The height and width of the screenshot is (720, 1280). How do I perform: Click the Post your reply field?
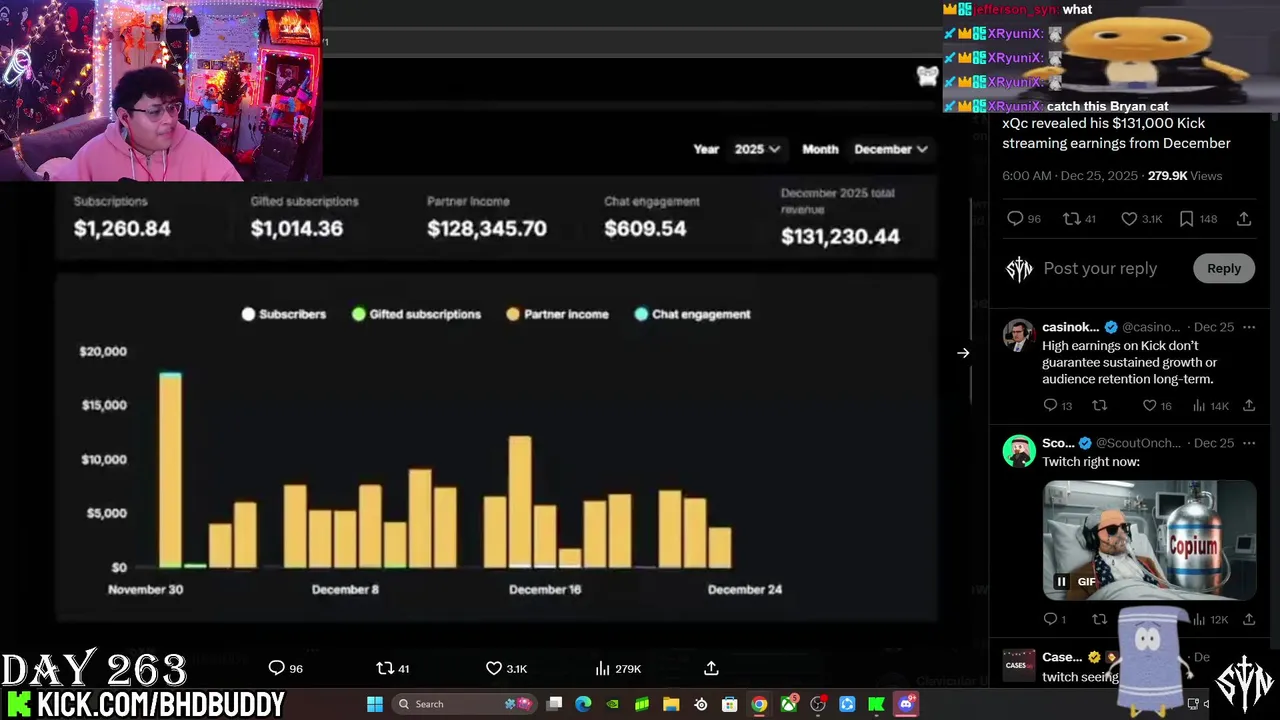pos(1100,268)
